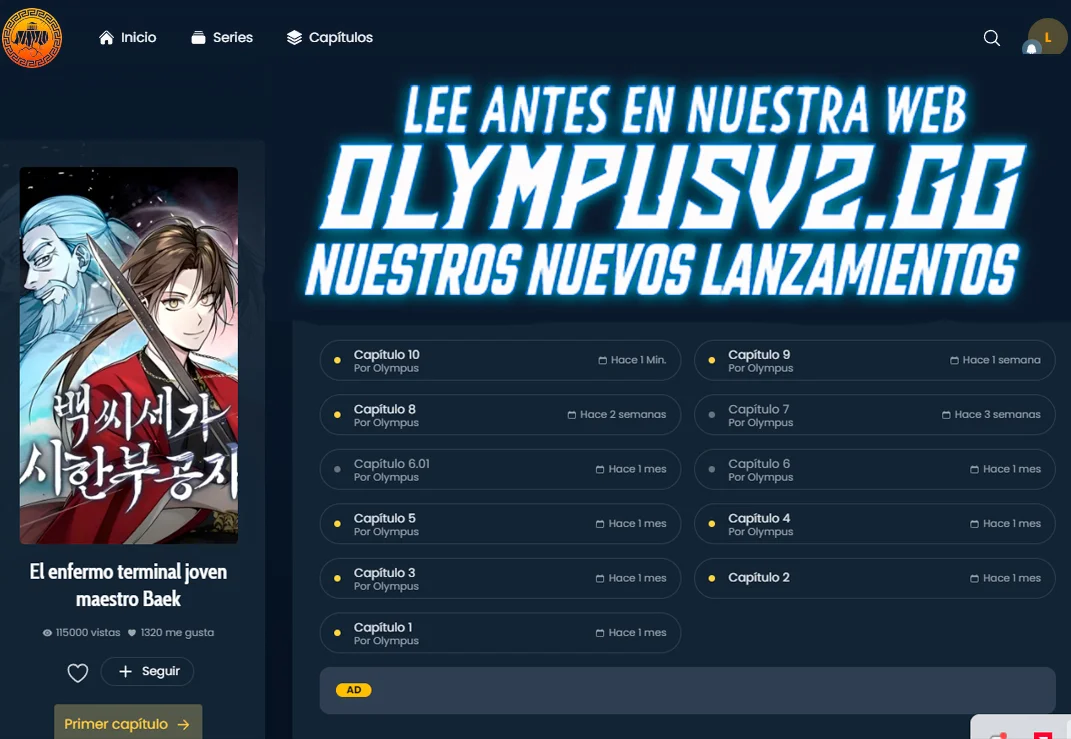Click the series title El enfermo terminal
This screenshot has width=1071, height=739.
pos(128,585)
